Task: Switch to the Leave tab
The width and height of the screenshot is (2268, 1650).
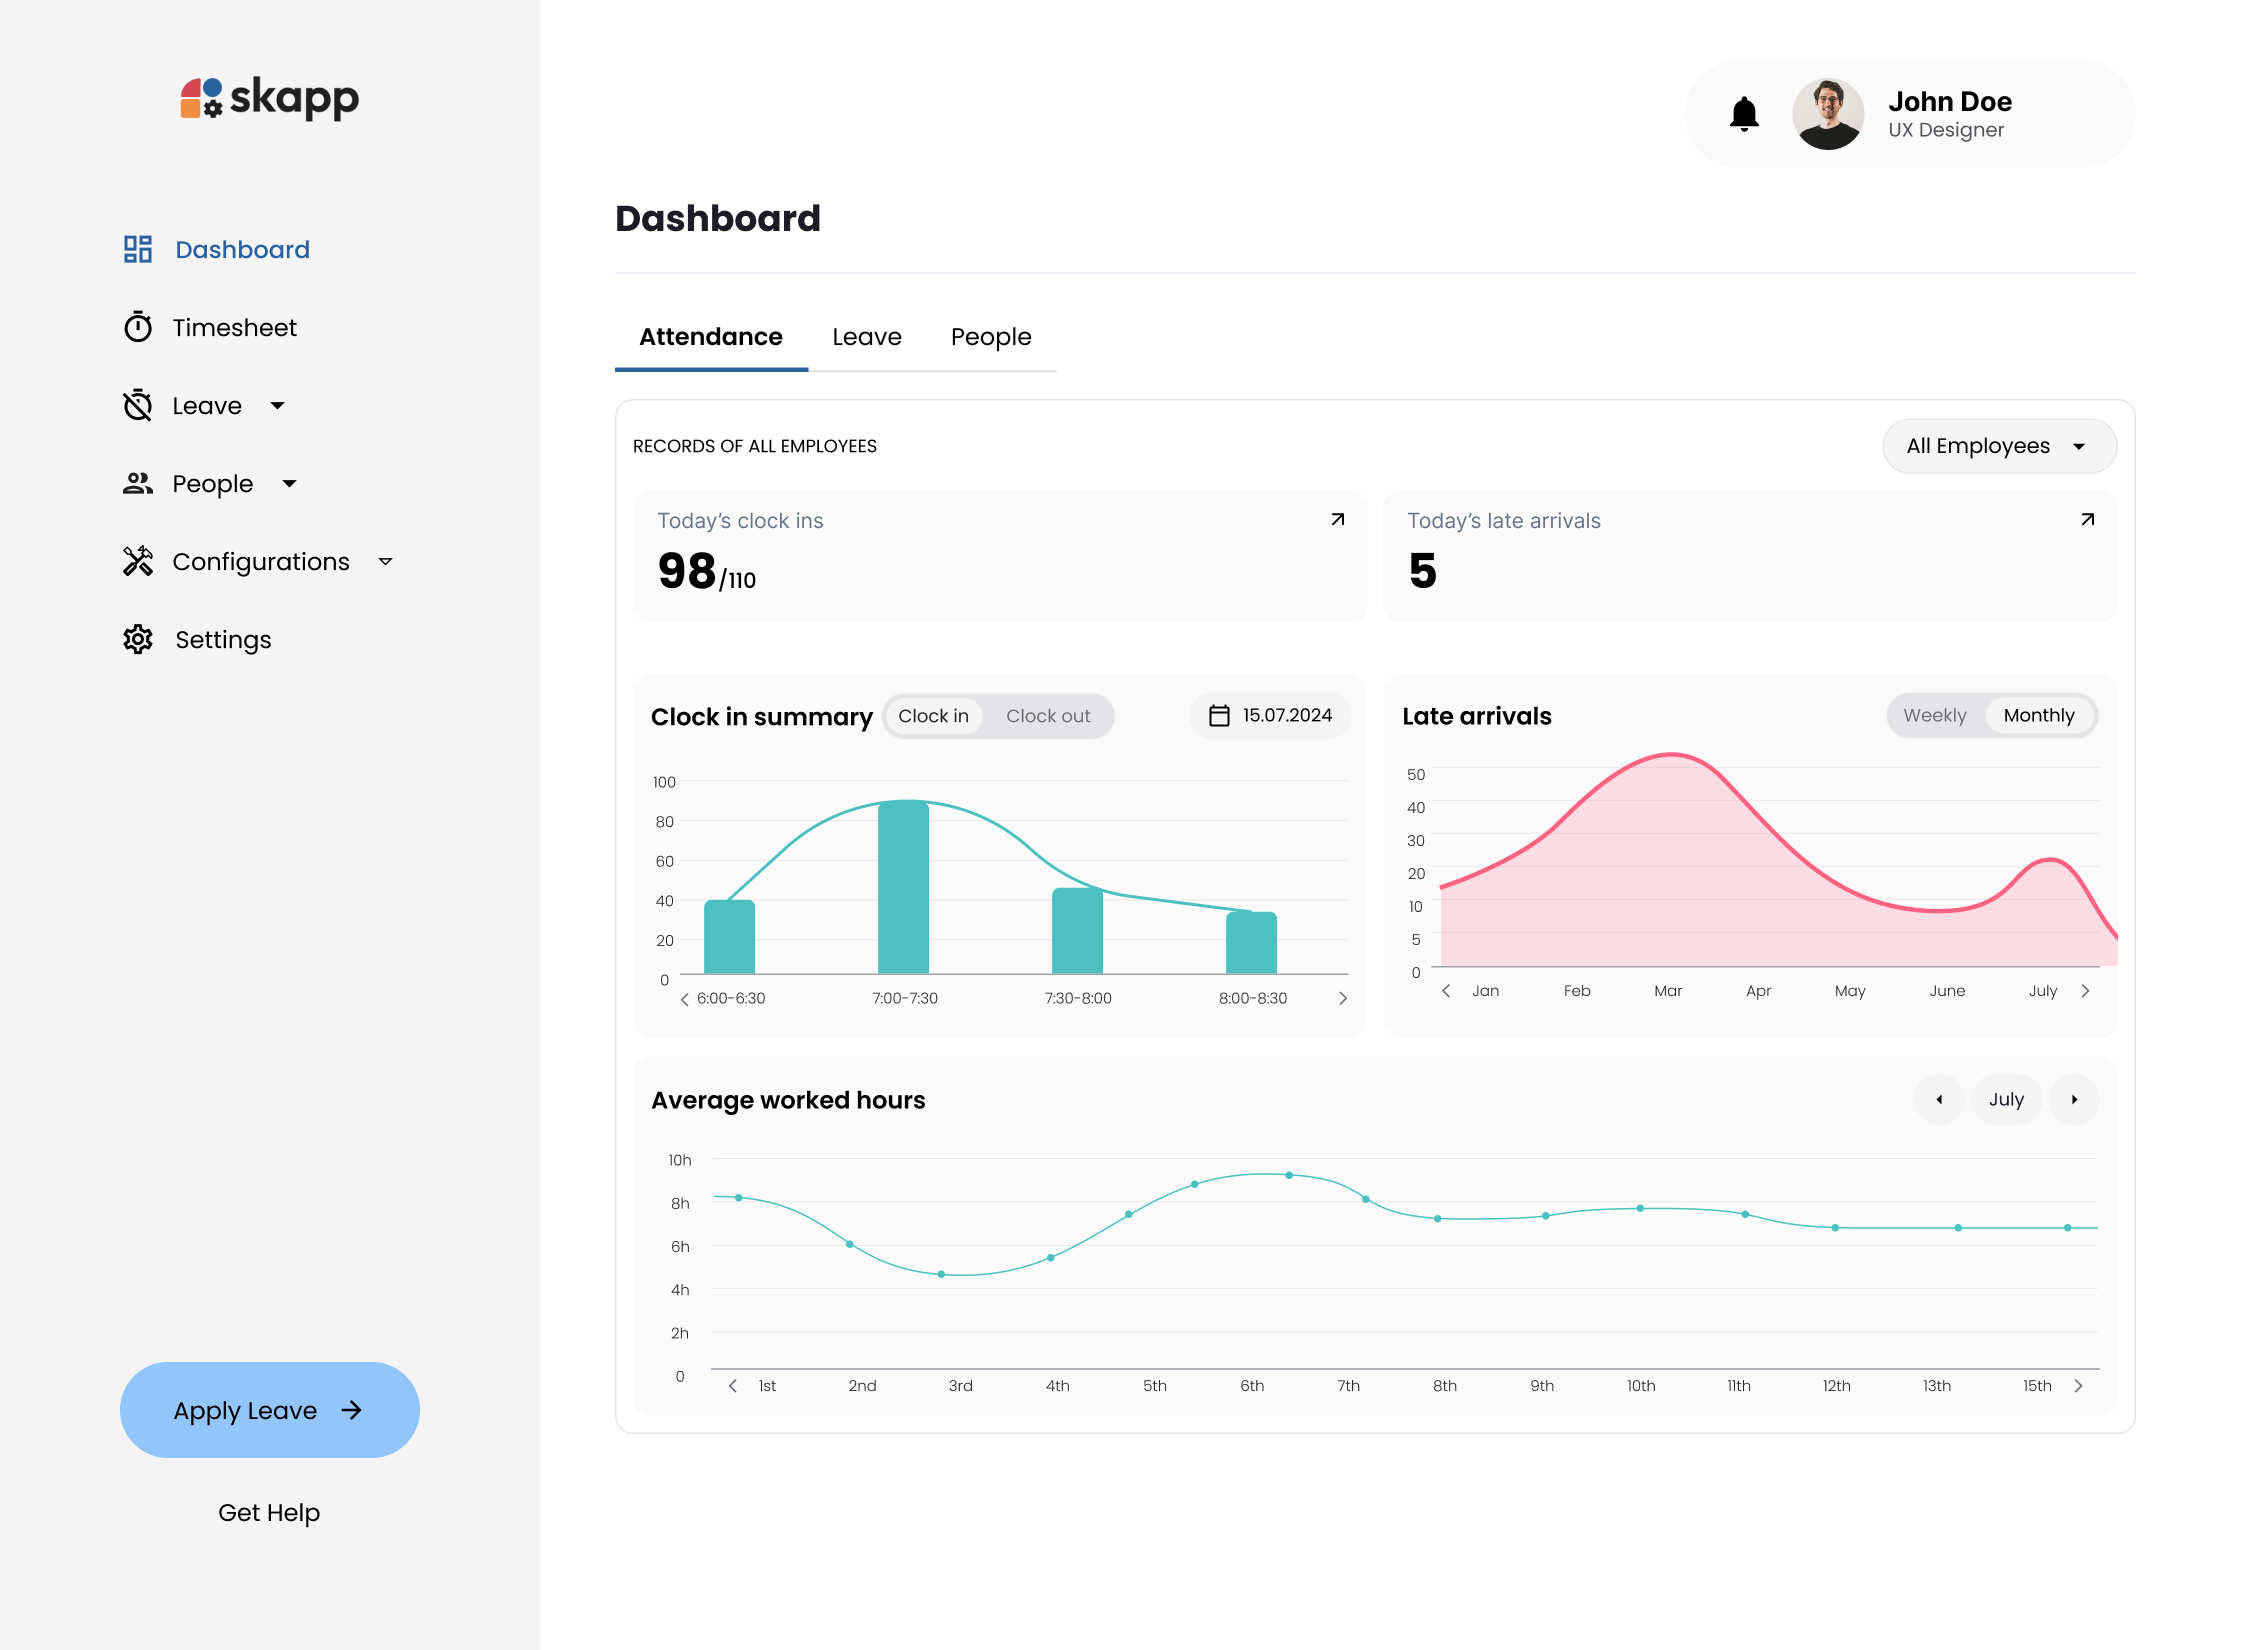Action: click(x=866, y=337)
